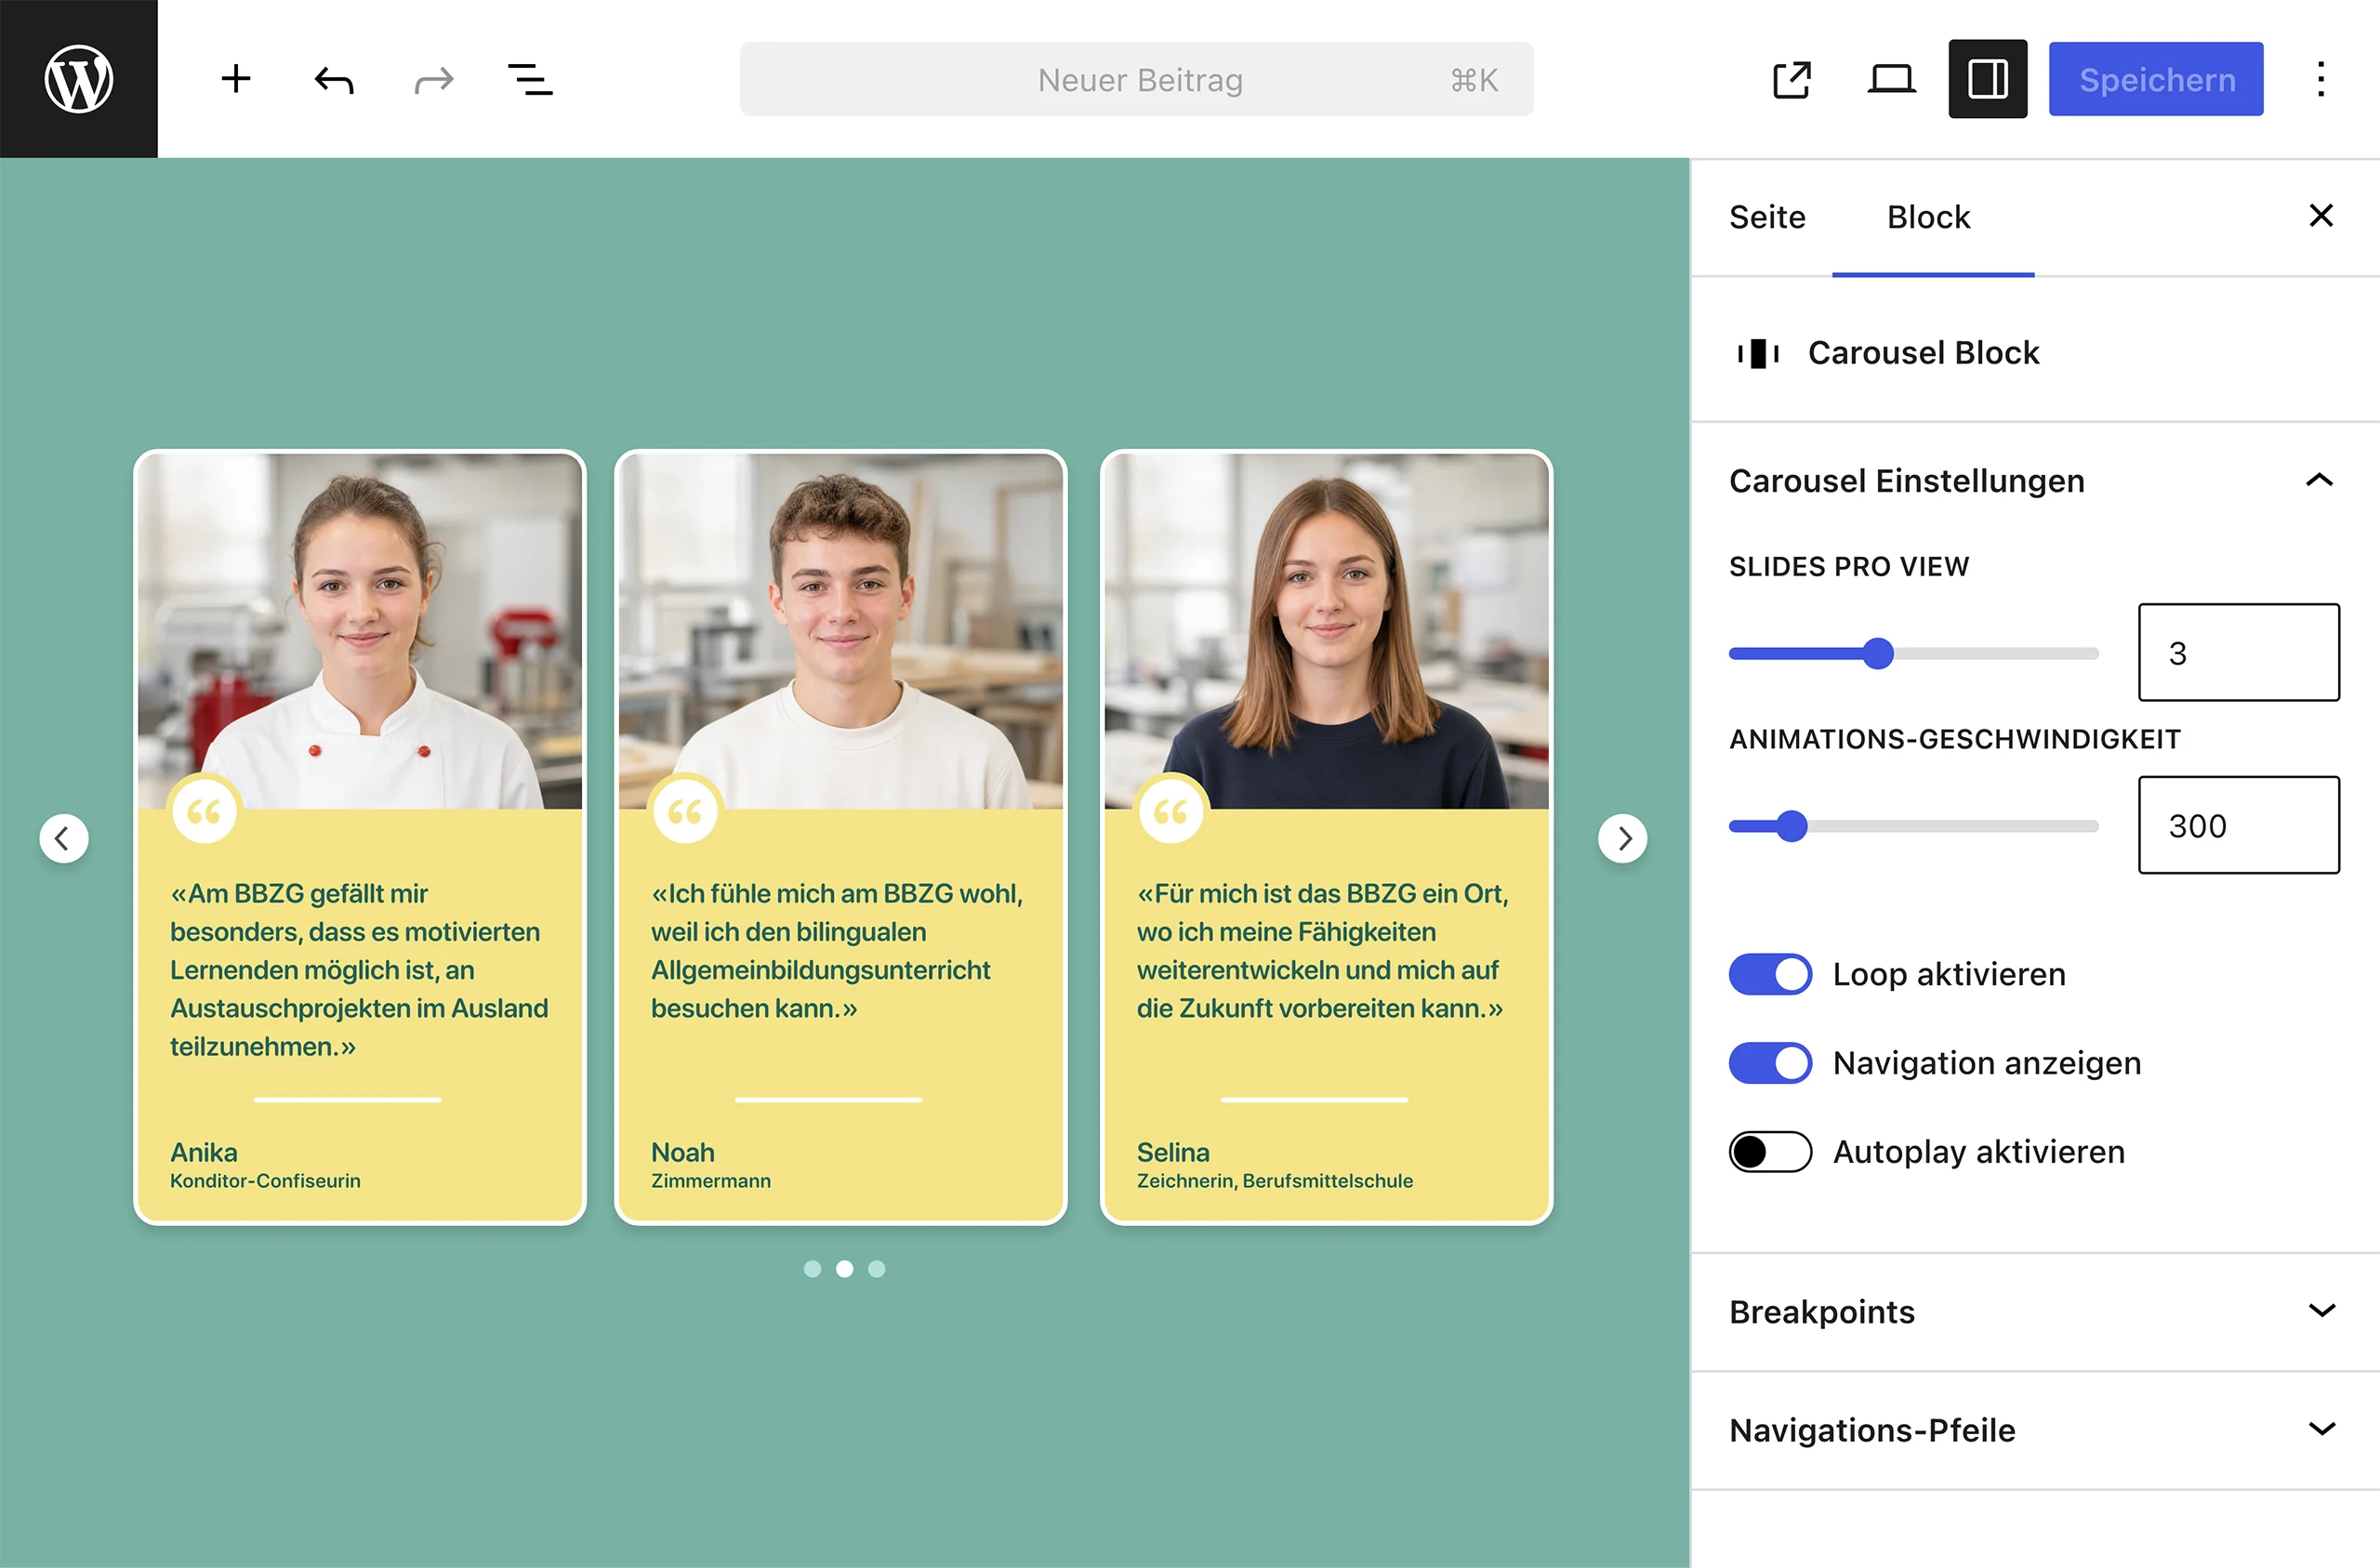This screenshot has height=1568, width=2380.
Task: Expand the Breakpoints section
Action: pyautogui.click(x=2035, y=1312)
